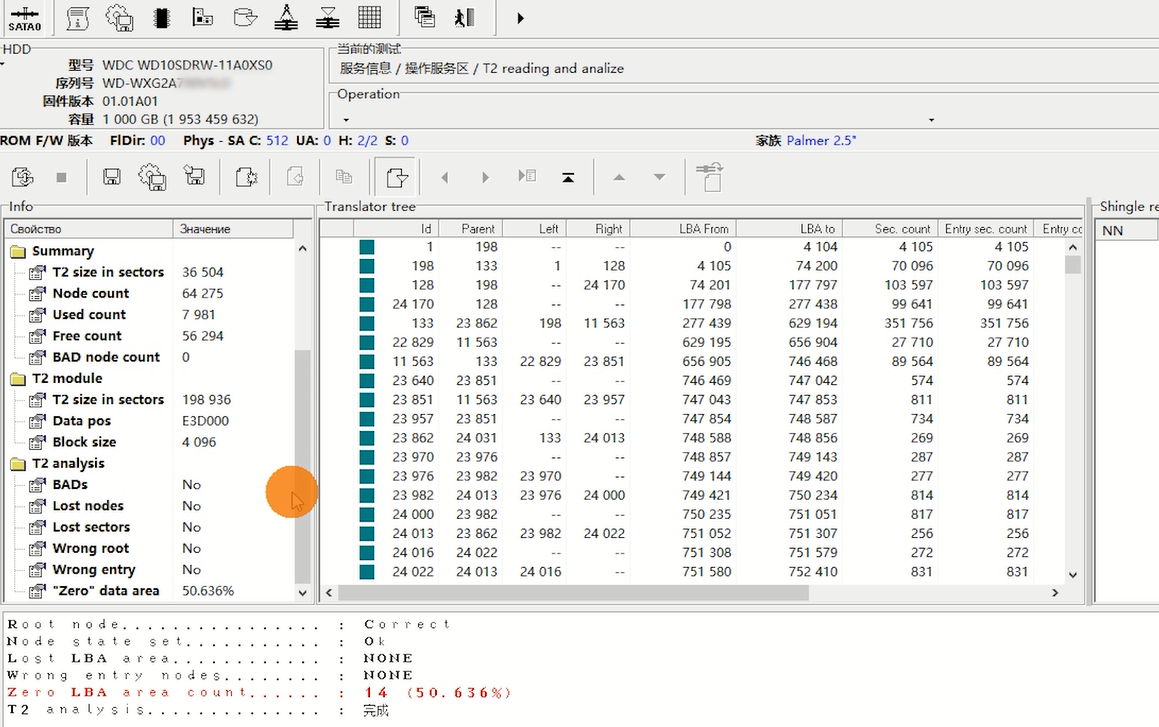Screen dimensions: 1159x727
Task: Select the Lost nodes row
Action: click(x=150, y=506)
